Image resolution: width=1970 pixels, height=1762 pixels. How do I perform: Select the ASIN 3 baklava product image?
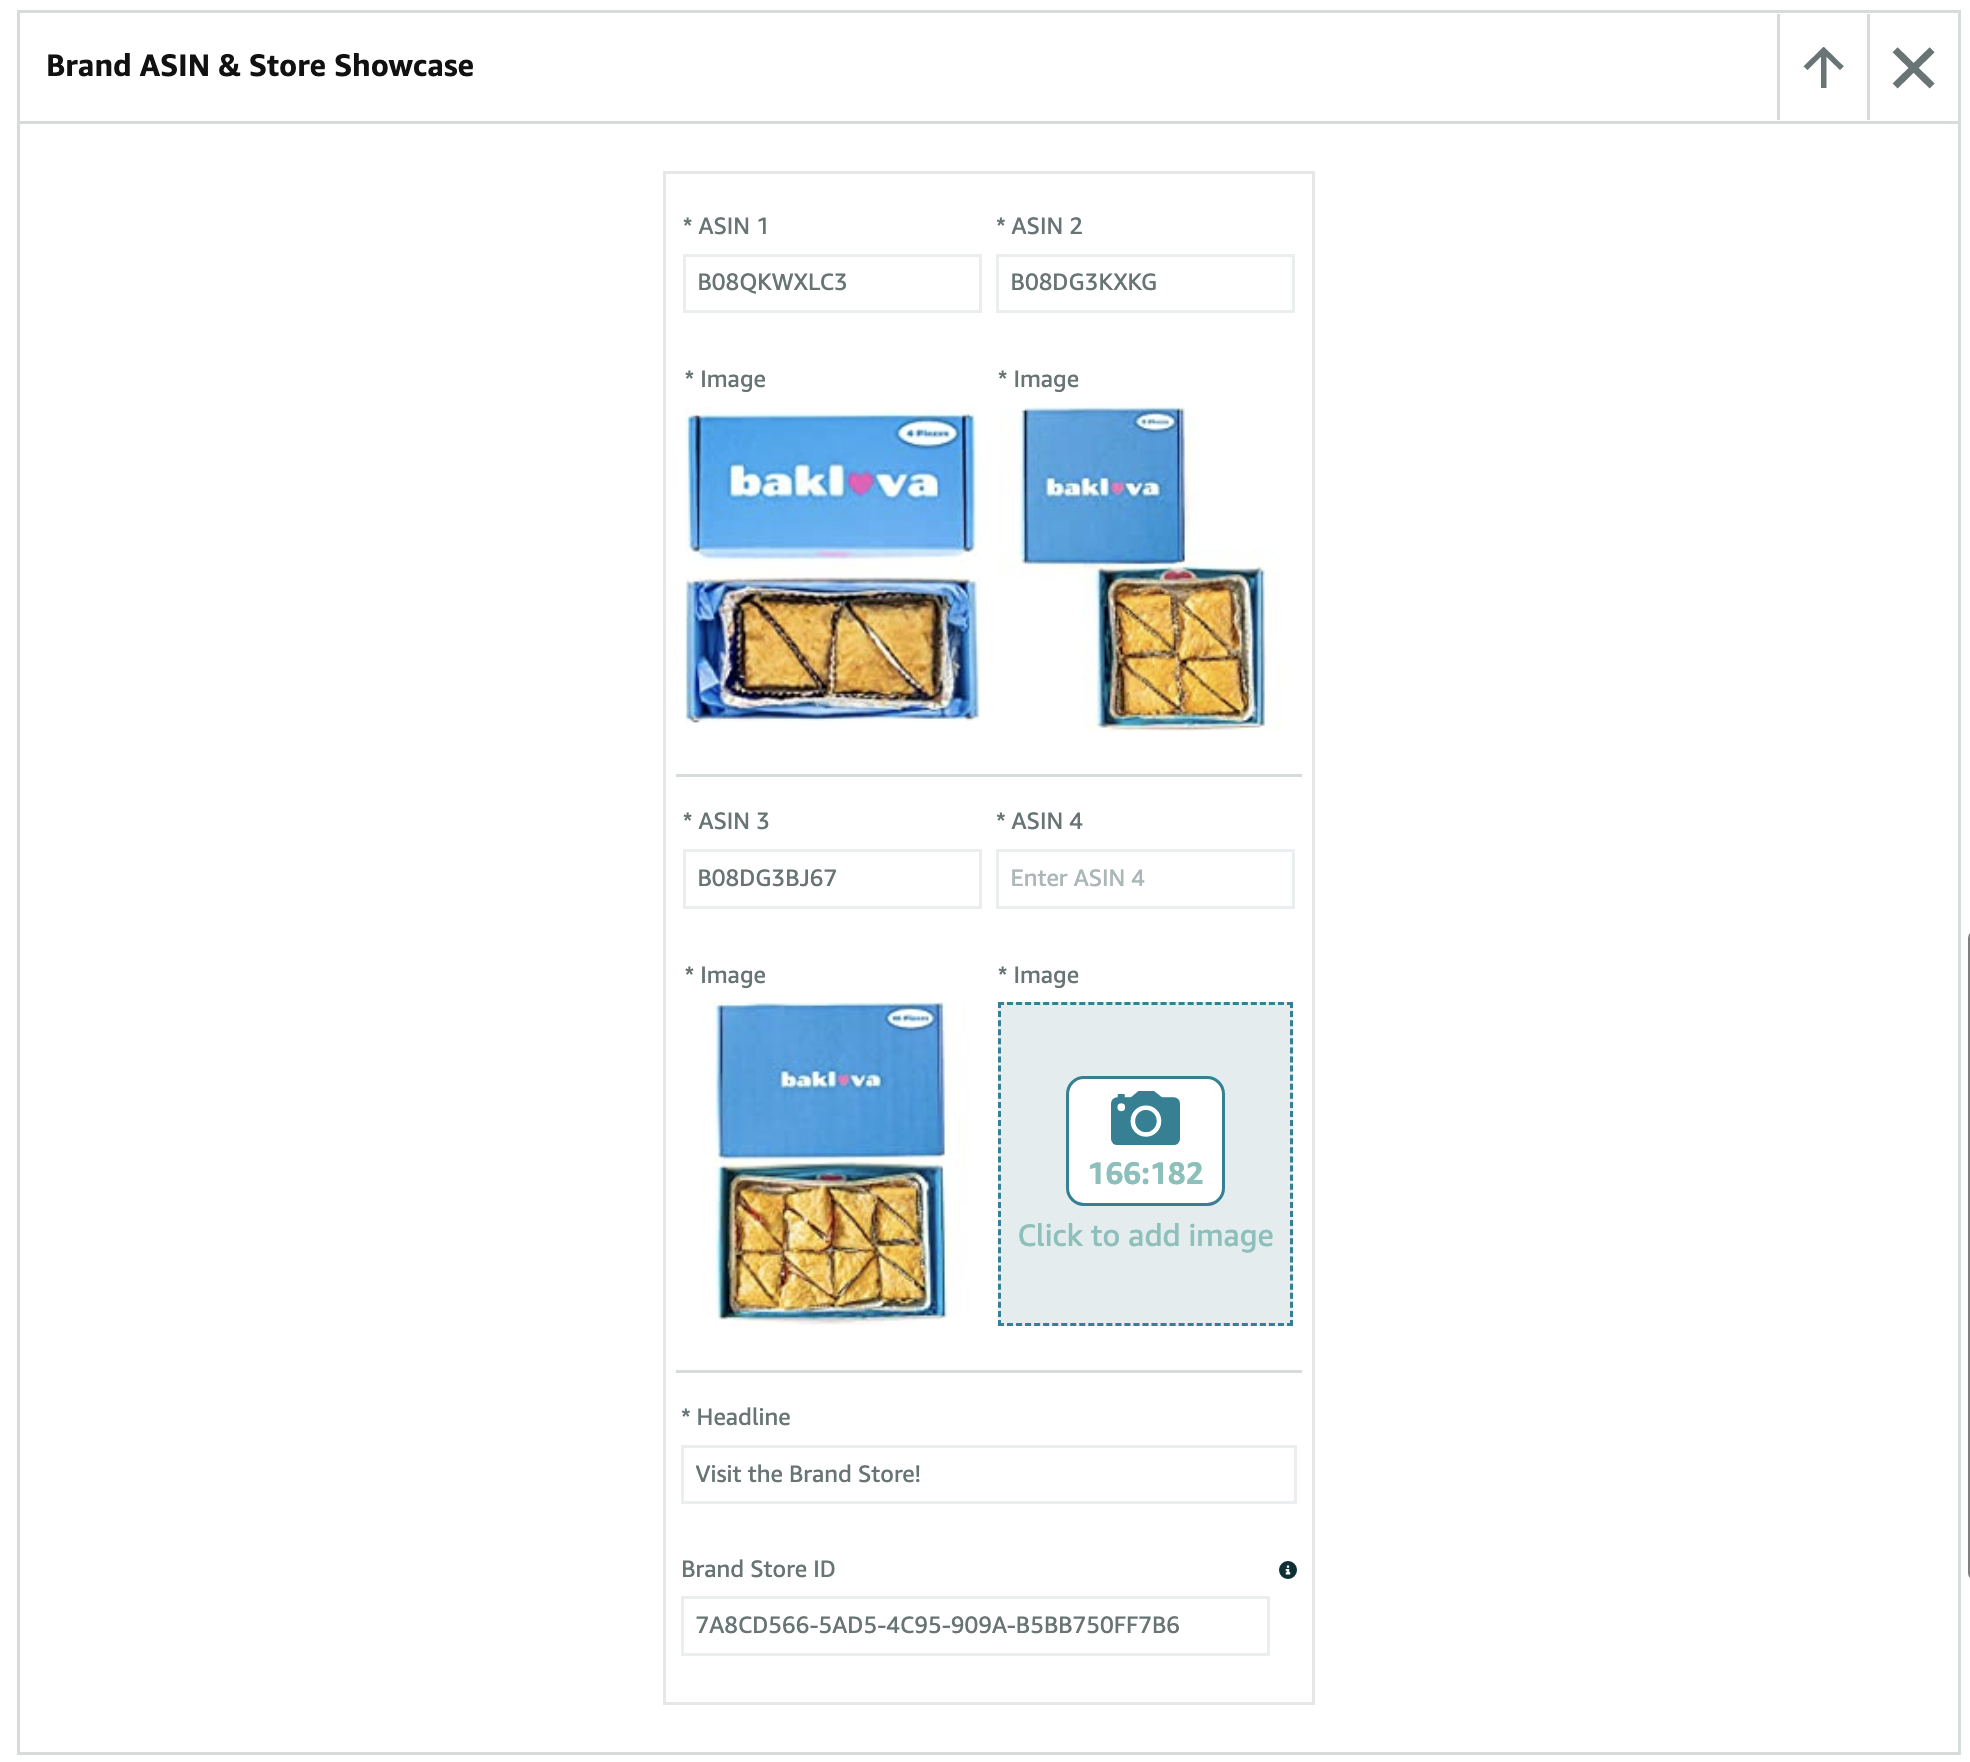(x=831, y=1162)
